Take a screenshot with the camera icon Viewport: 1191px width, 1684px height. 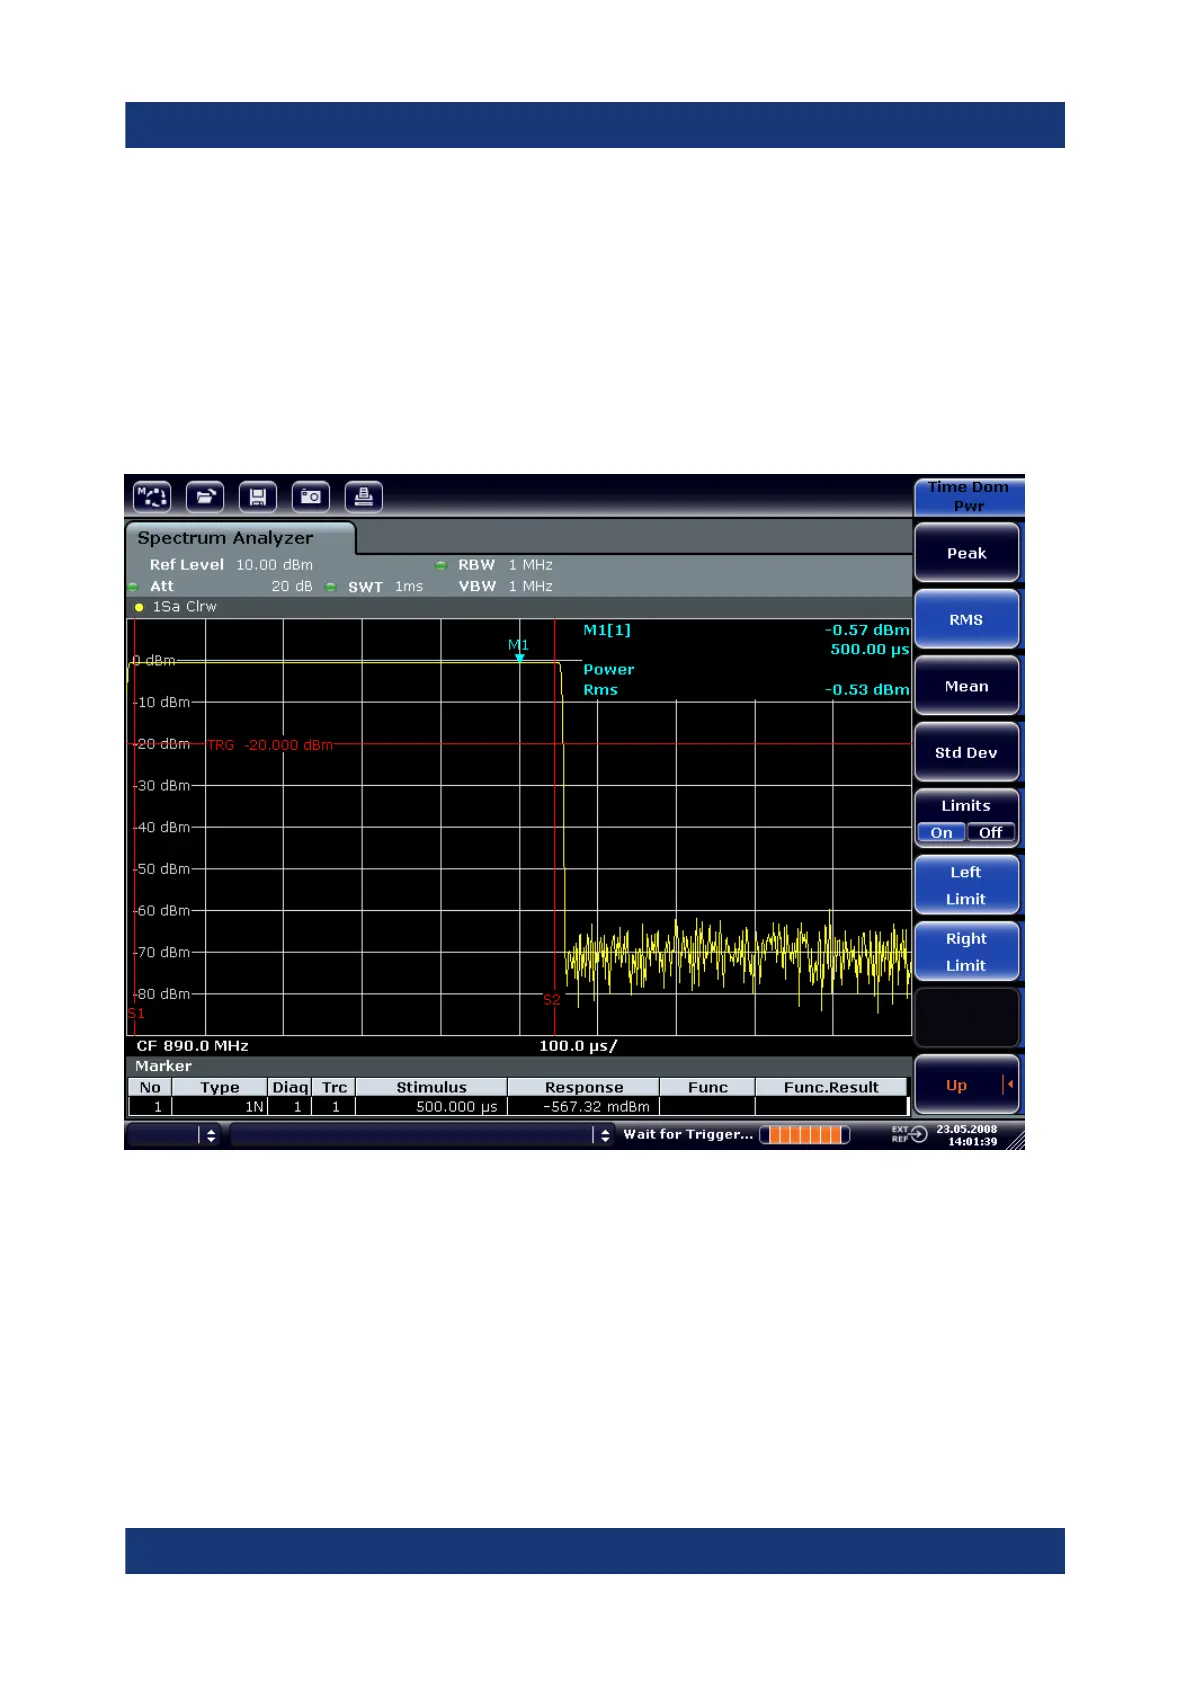point(311,496)
